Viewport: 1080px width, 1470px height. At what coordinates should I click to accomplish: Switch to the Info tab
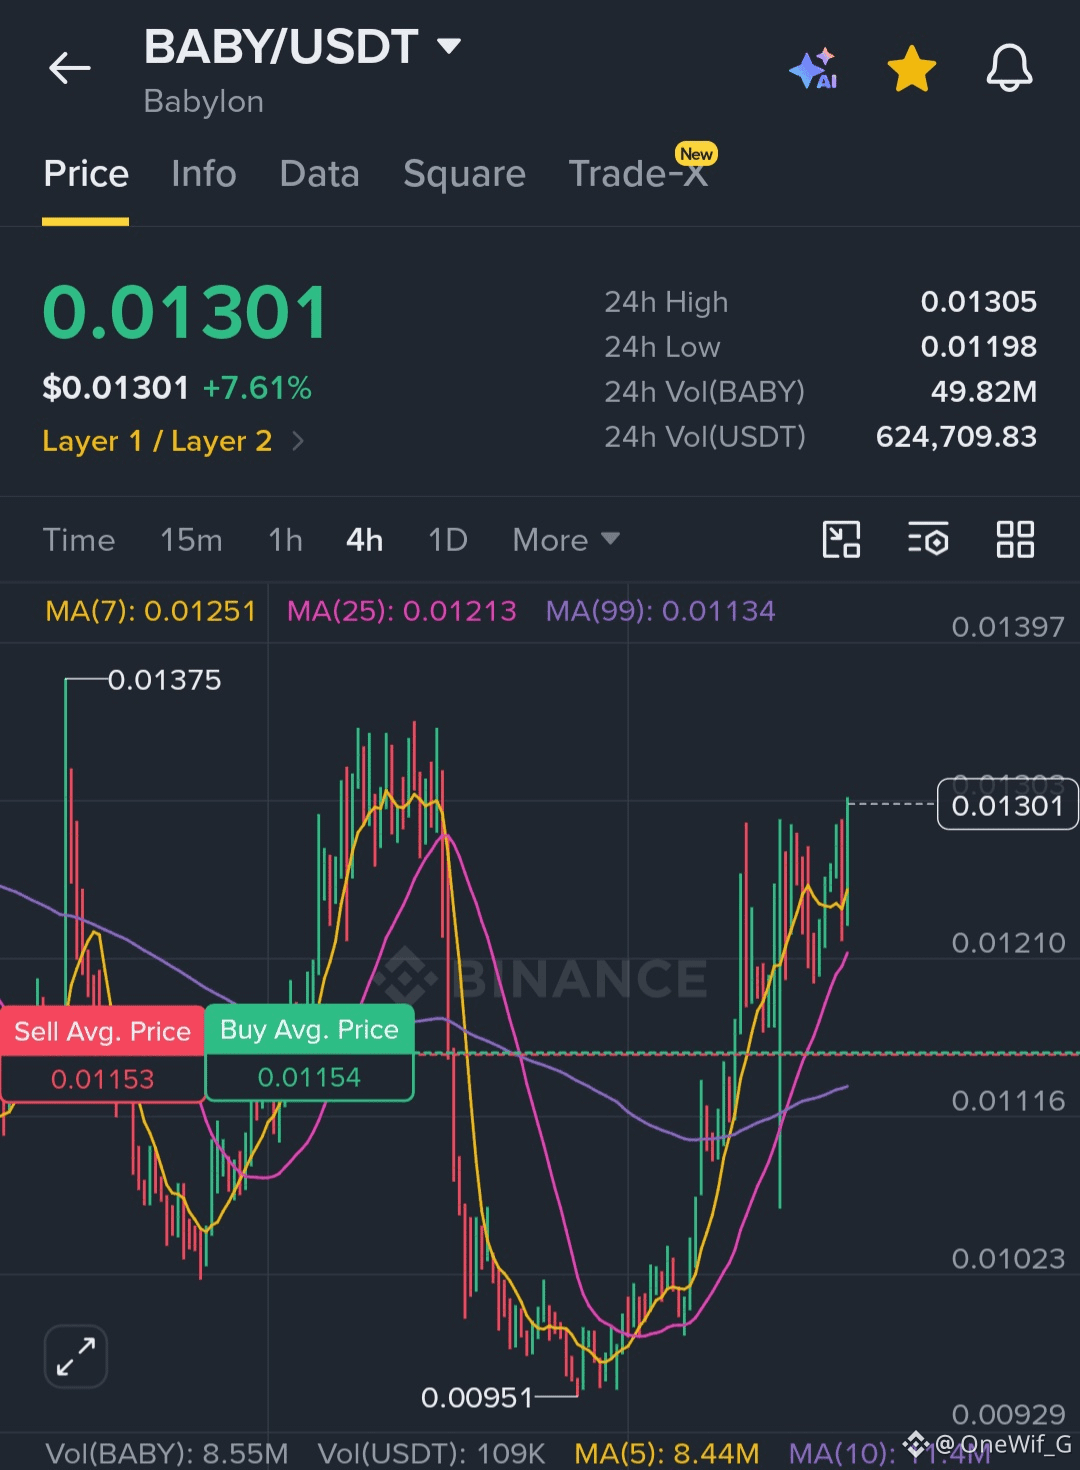204,174
